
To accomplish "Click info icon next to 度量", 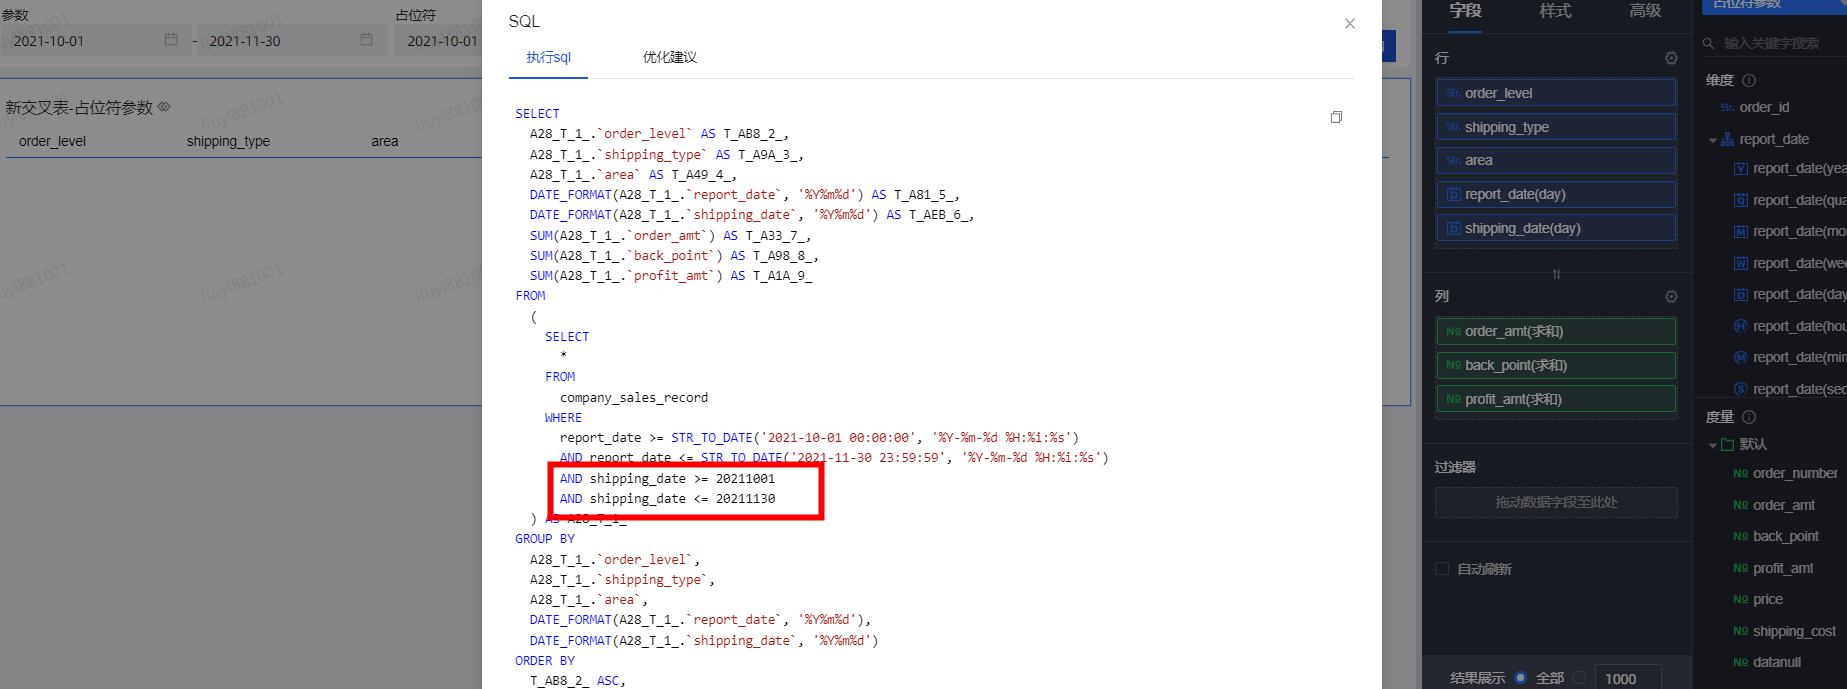I will [1749, 417].
